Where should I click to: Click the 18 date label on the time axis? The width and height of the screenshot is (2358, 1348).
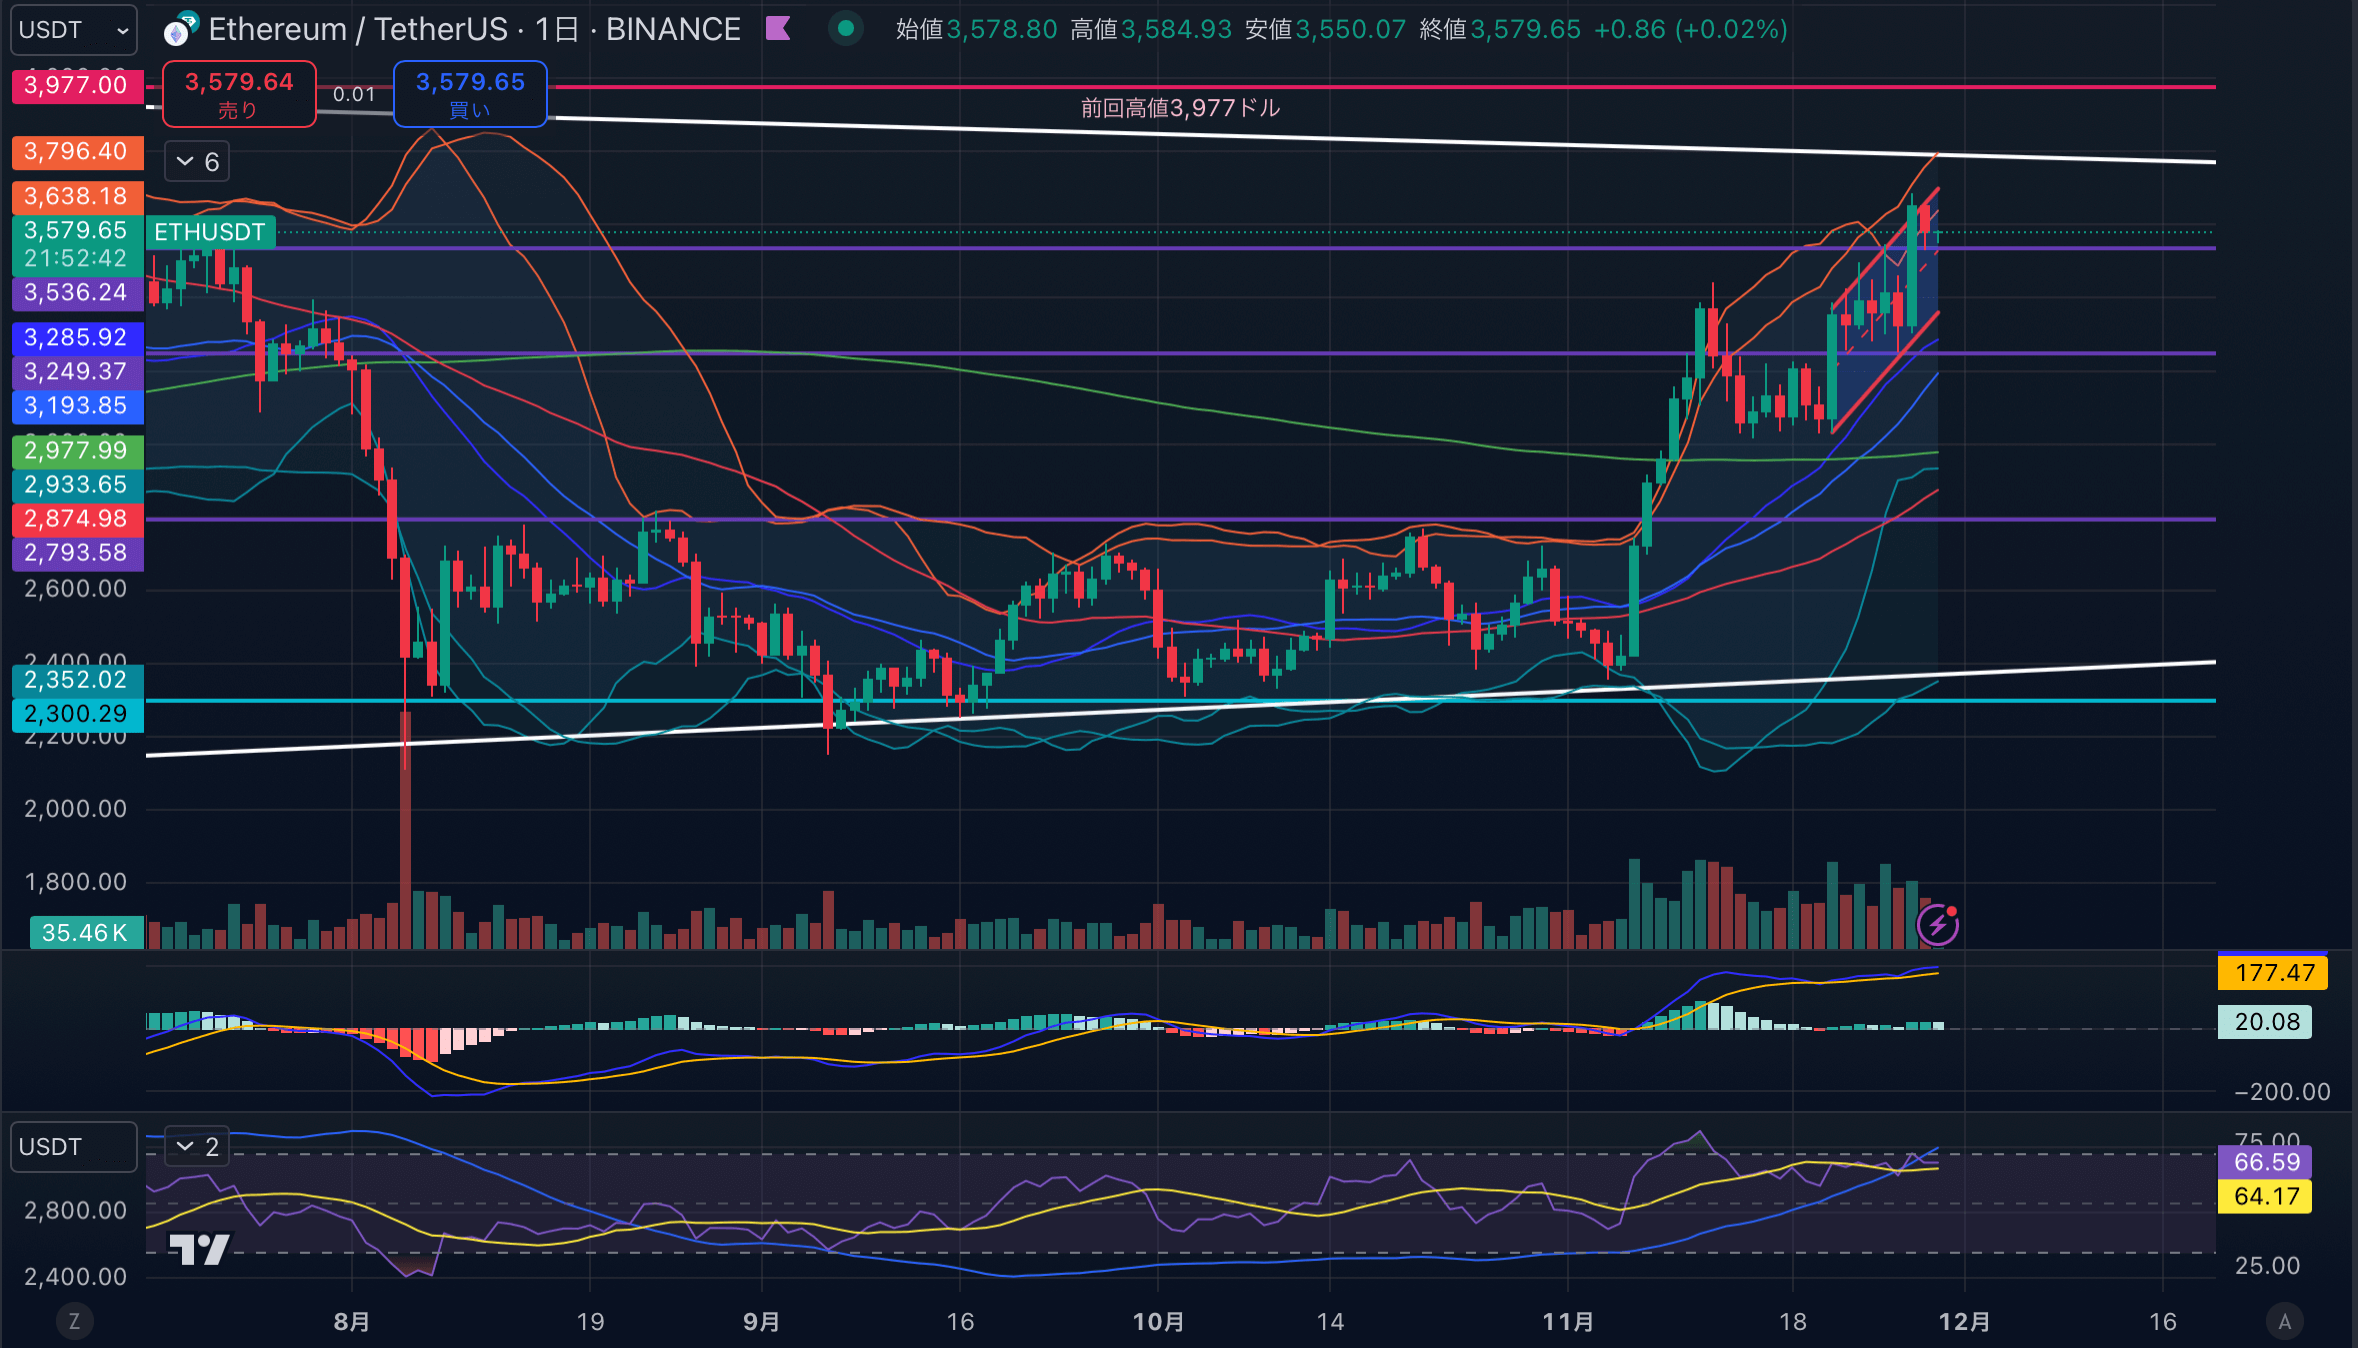click(1793, 1322)
